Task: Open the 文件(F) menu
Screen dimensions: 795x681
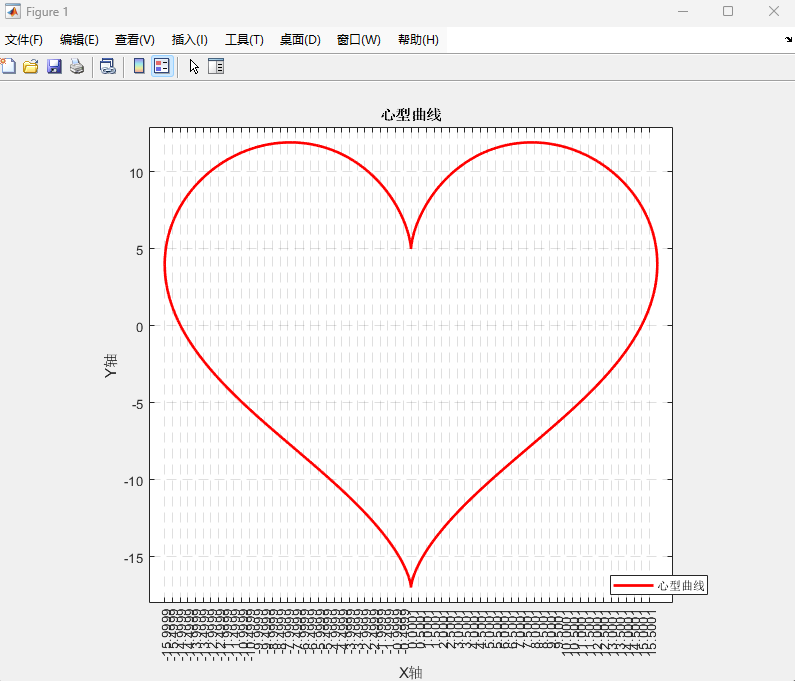Action: 23,40
